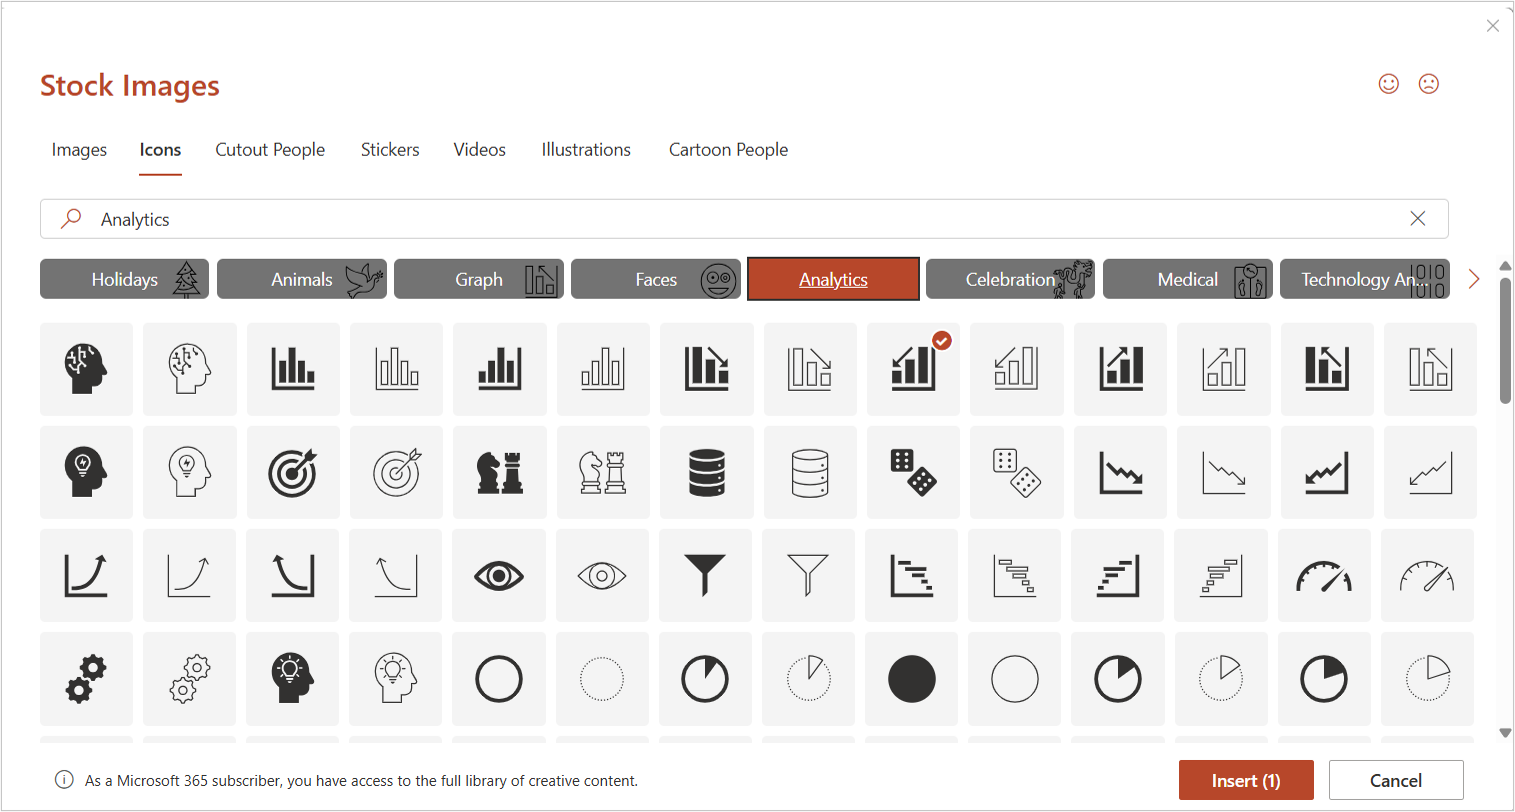This screenshot has height=812, width=1515.
Task: Switch to the Cutout People tab
Action: tap(270, 150)
